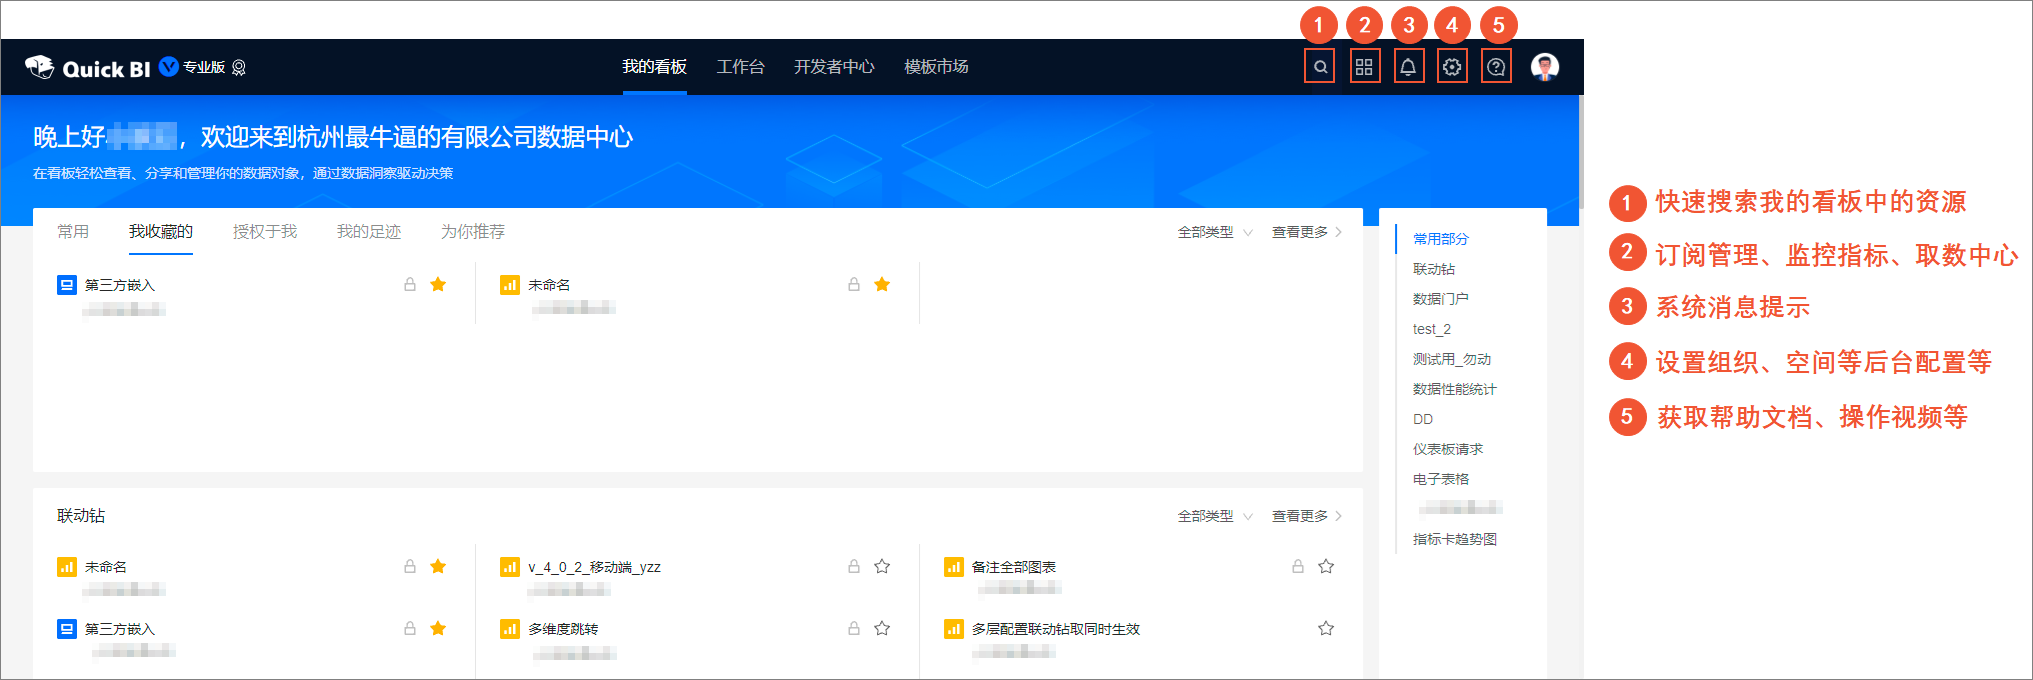Select the 我收藏的 tab
Image resolution: width=2033 pixels, height=680 pixels.
point(161,232)
